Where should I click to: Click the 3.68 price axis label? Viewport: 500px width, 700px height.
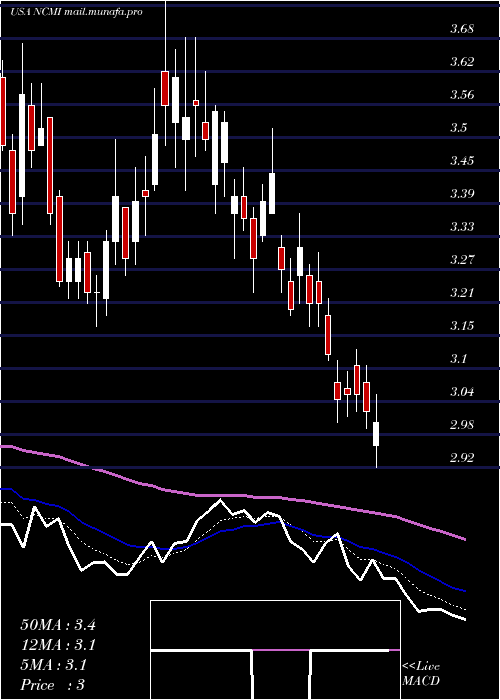pos(461,29)
